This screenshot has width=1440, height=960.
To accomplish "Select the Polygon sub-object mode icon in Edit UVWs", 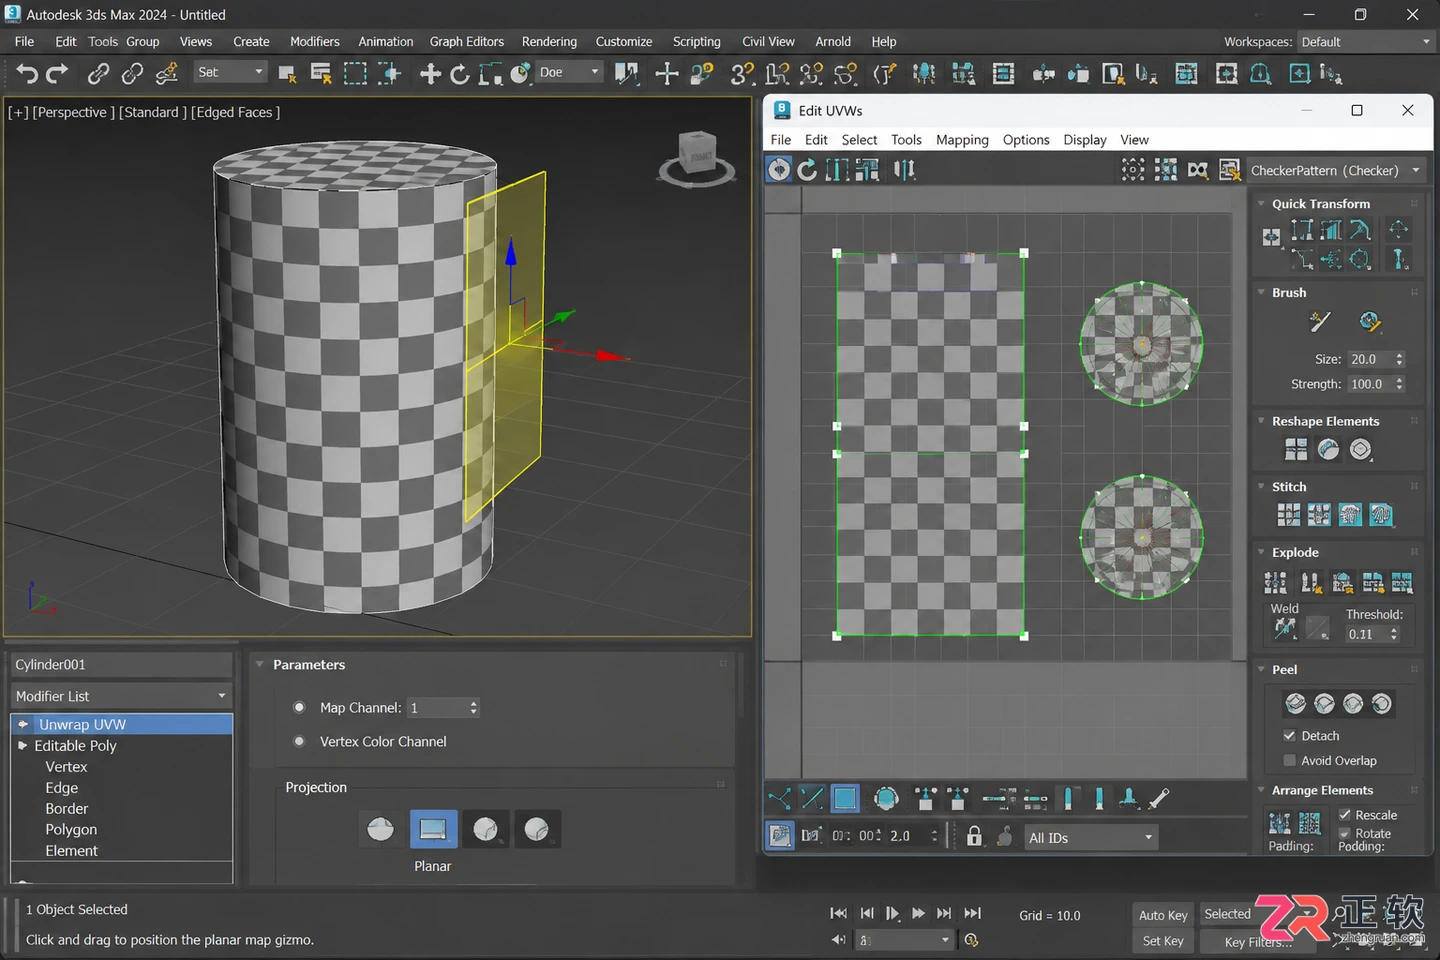I will 845,798.
